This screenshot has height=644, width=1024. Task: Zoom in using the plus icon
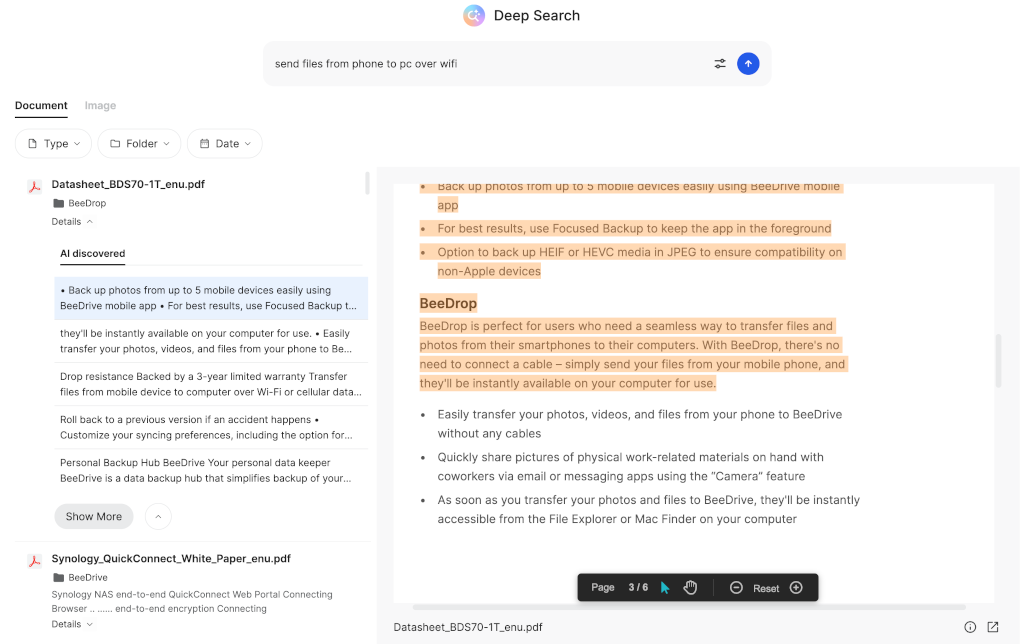pos(796,587)
